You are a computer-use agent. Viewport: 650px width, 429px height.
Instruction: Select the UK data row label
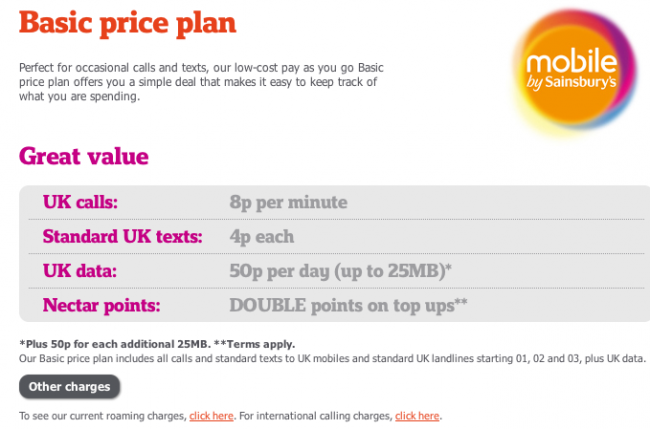tap(80, 271)
